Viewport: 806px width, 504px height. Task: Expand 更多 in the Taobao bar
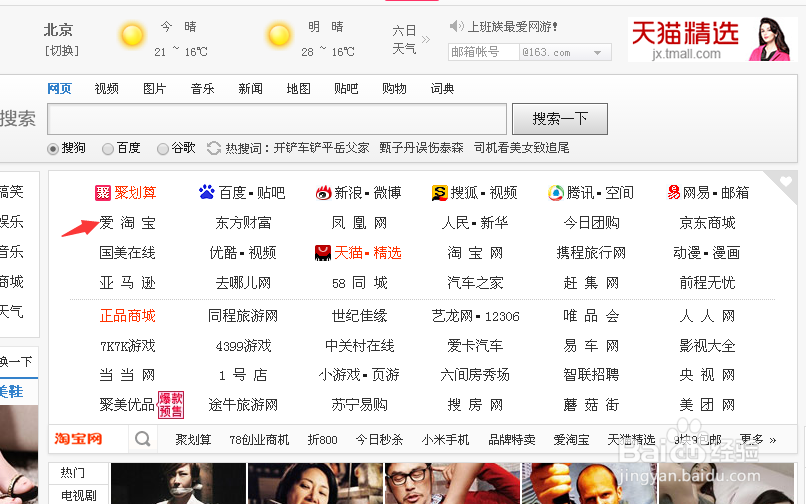point(758,440)
